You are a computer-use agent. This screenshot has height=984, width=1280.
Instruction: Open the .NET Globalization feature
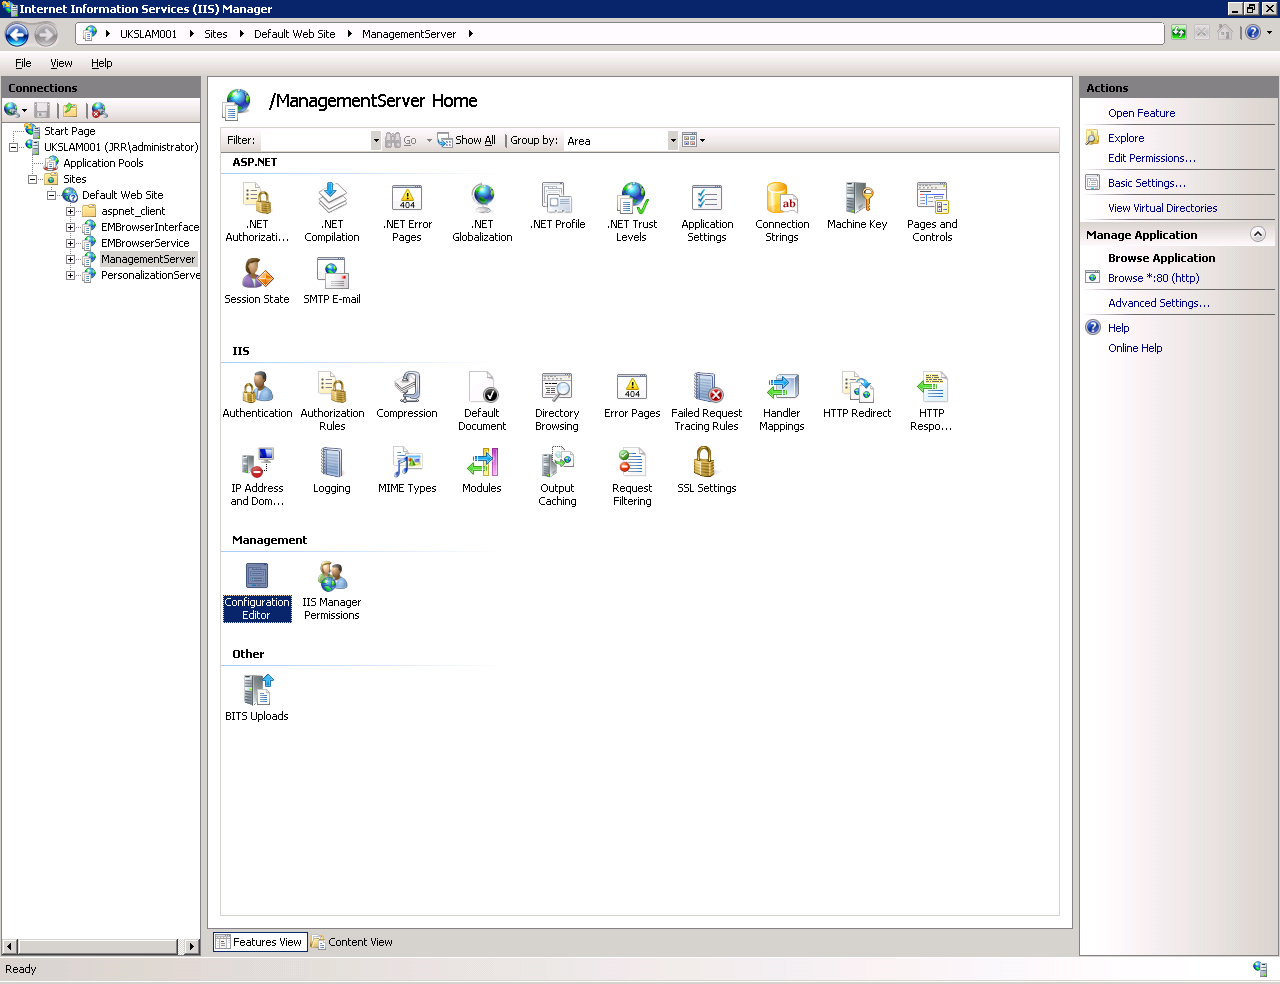[482, 212]
